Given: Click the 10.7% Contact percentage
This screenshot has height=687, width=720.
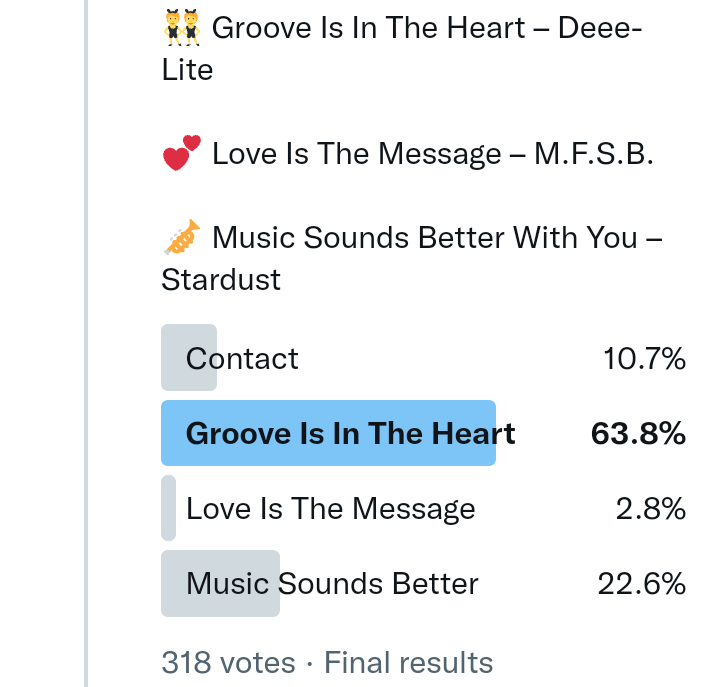Looking at the screenshot, I should click(644, 358).
